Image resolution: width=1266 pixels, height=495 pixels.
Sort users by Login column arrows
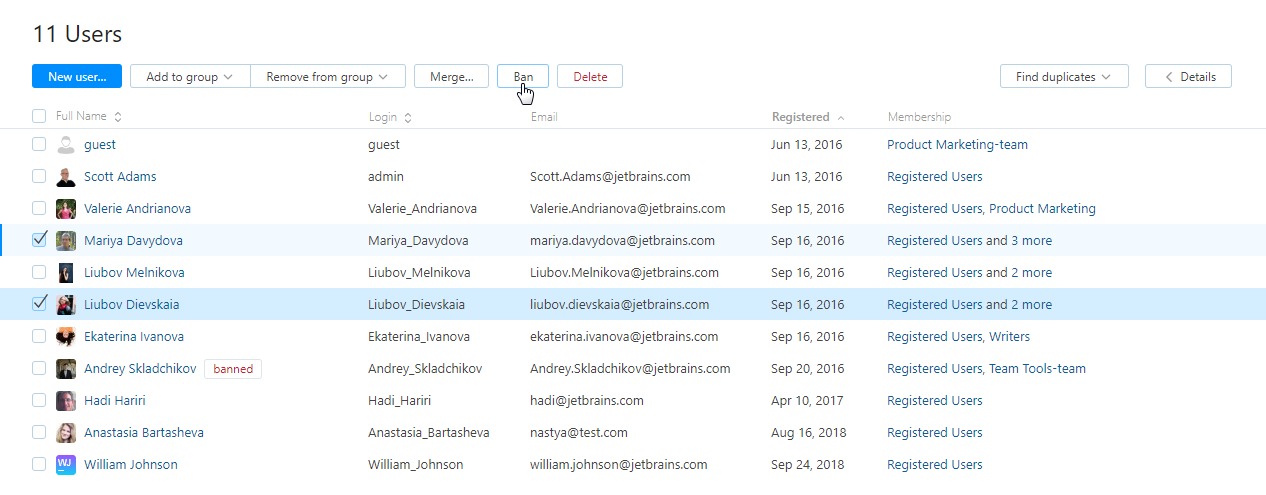click(408, 117)
